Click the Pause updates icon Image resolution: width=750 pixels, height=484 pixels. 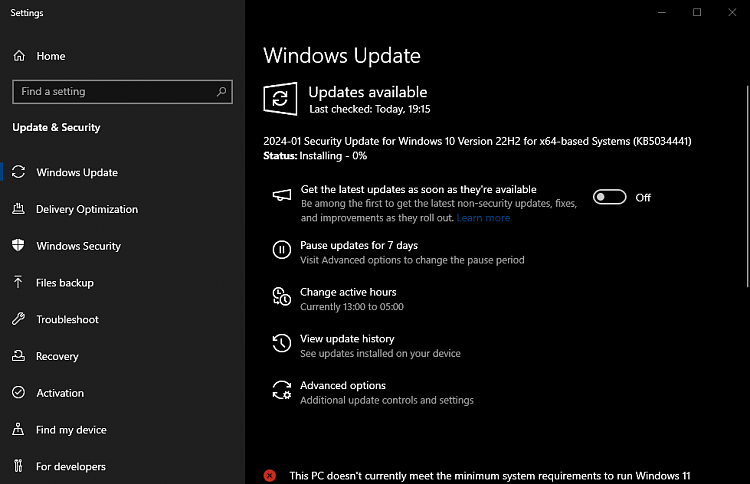(282, 250)
